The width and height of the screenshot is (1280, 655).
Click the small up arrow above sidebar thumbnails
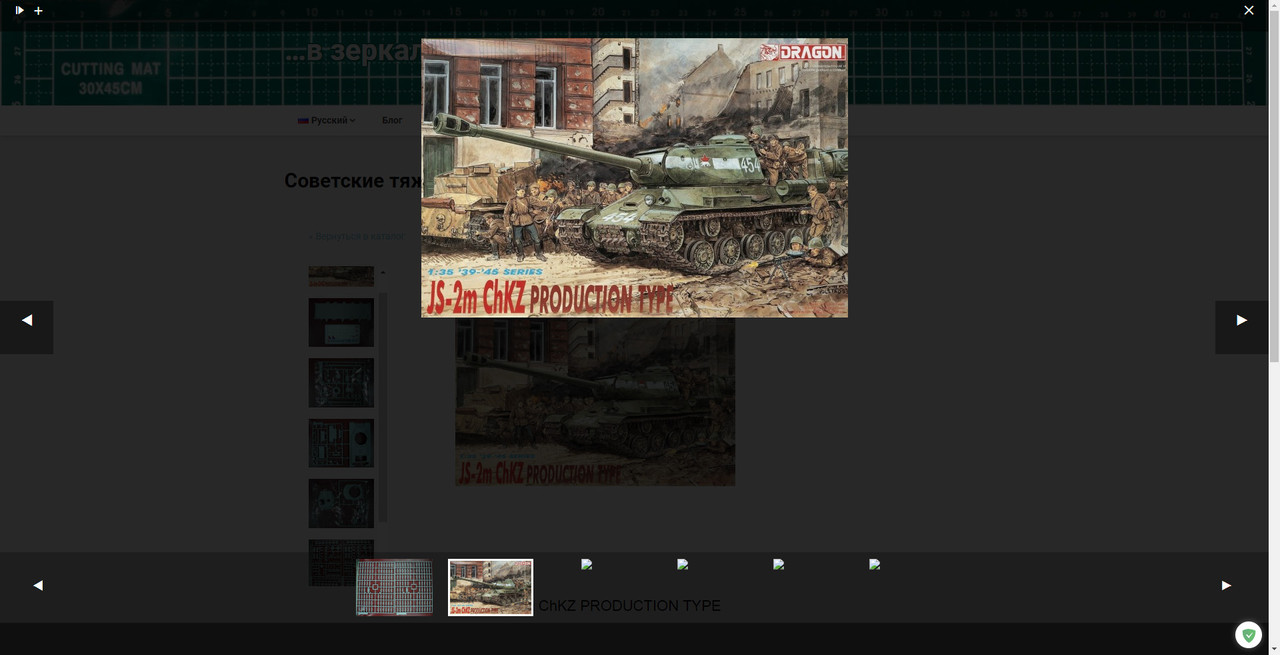click(382, 273)
